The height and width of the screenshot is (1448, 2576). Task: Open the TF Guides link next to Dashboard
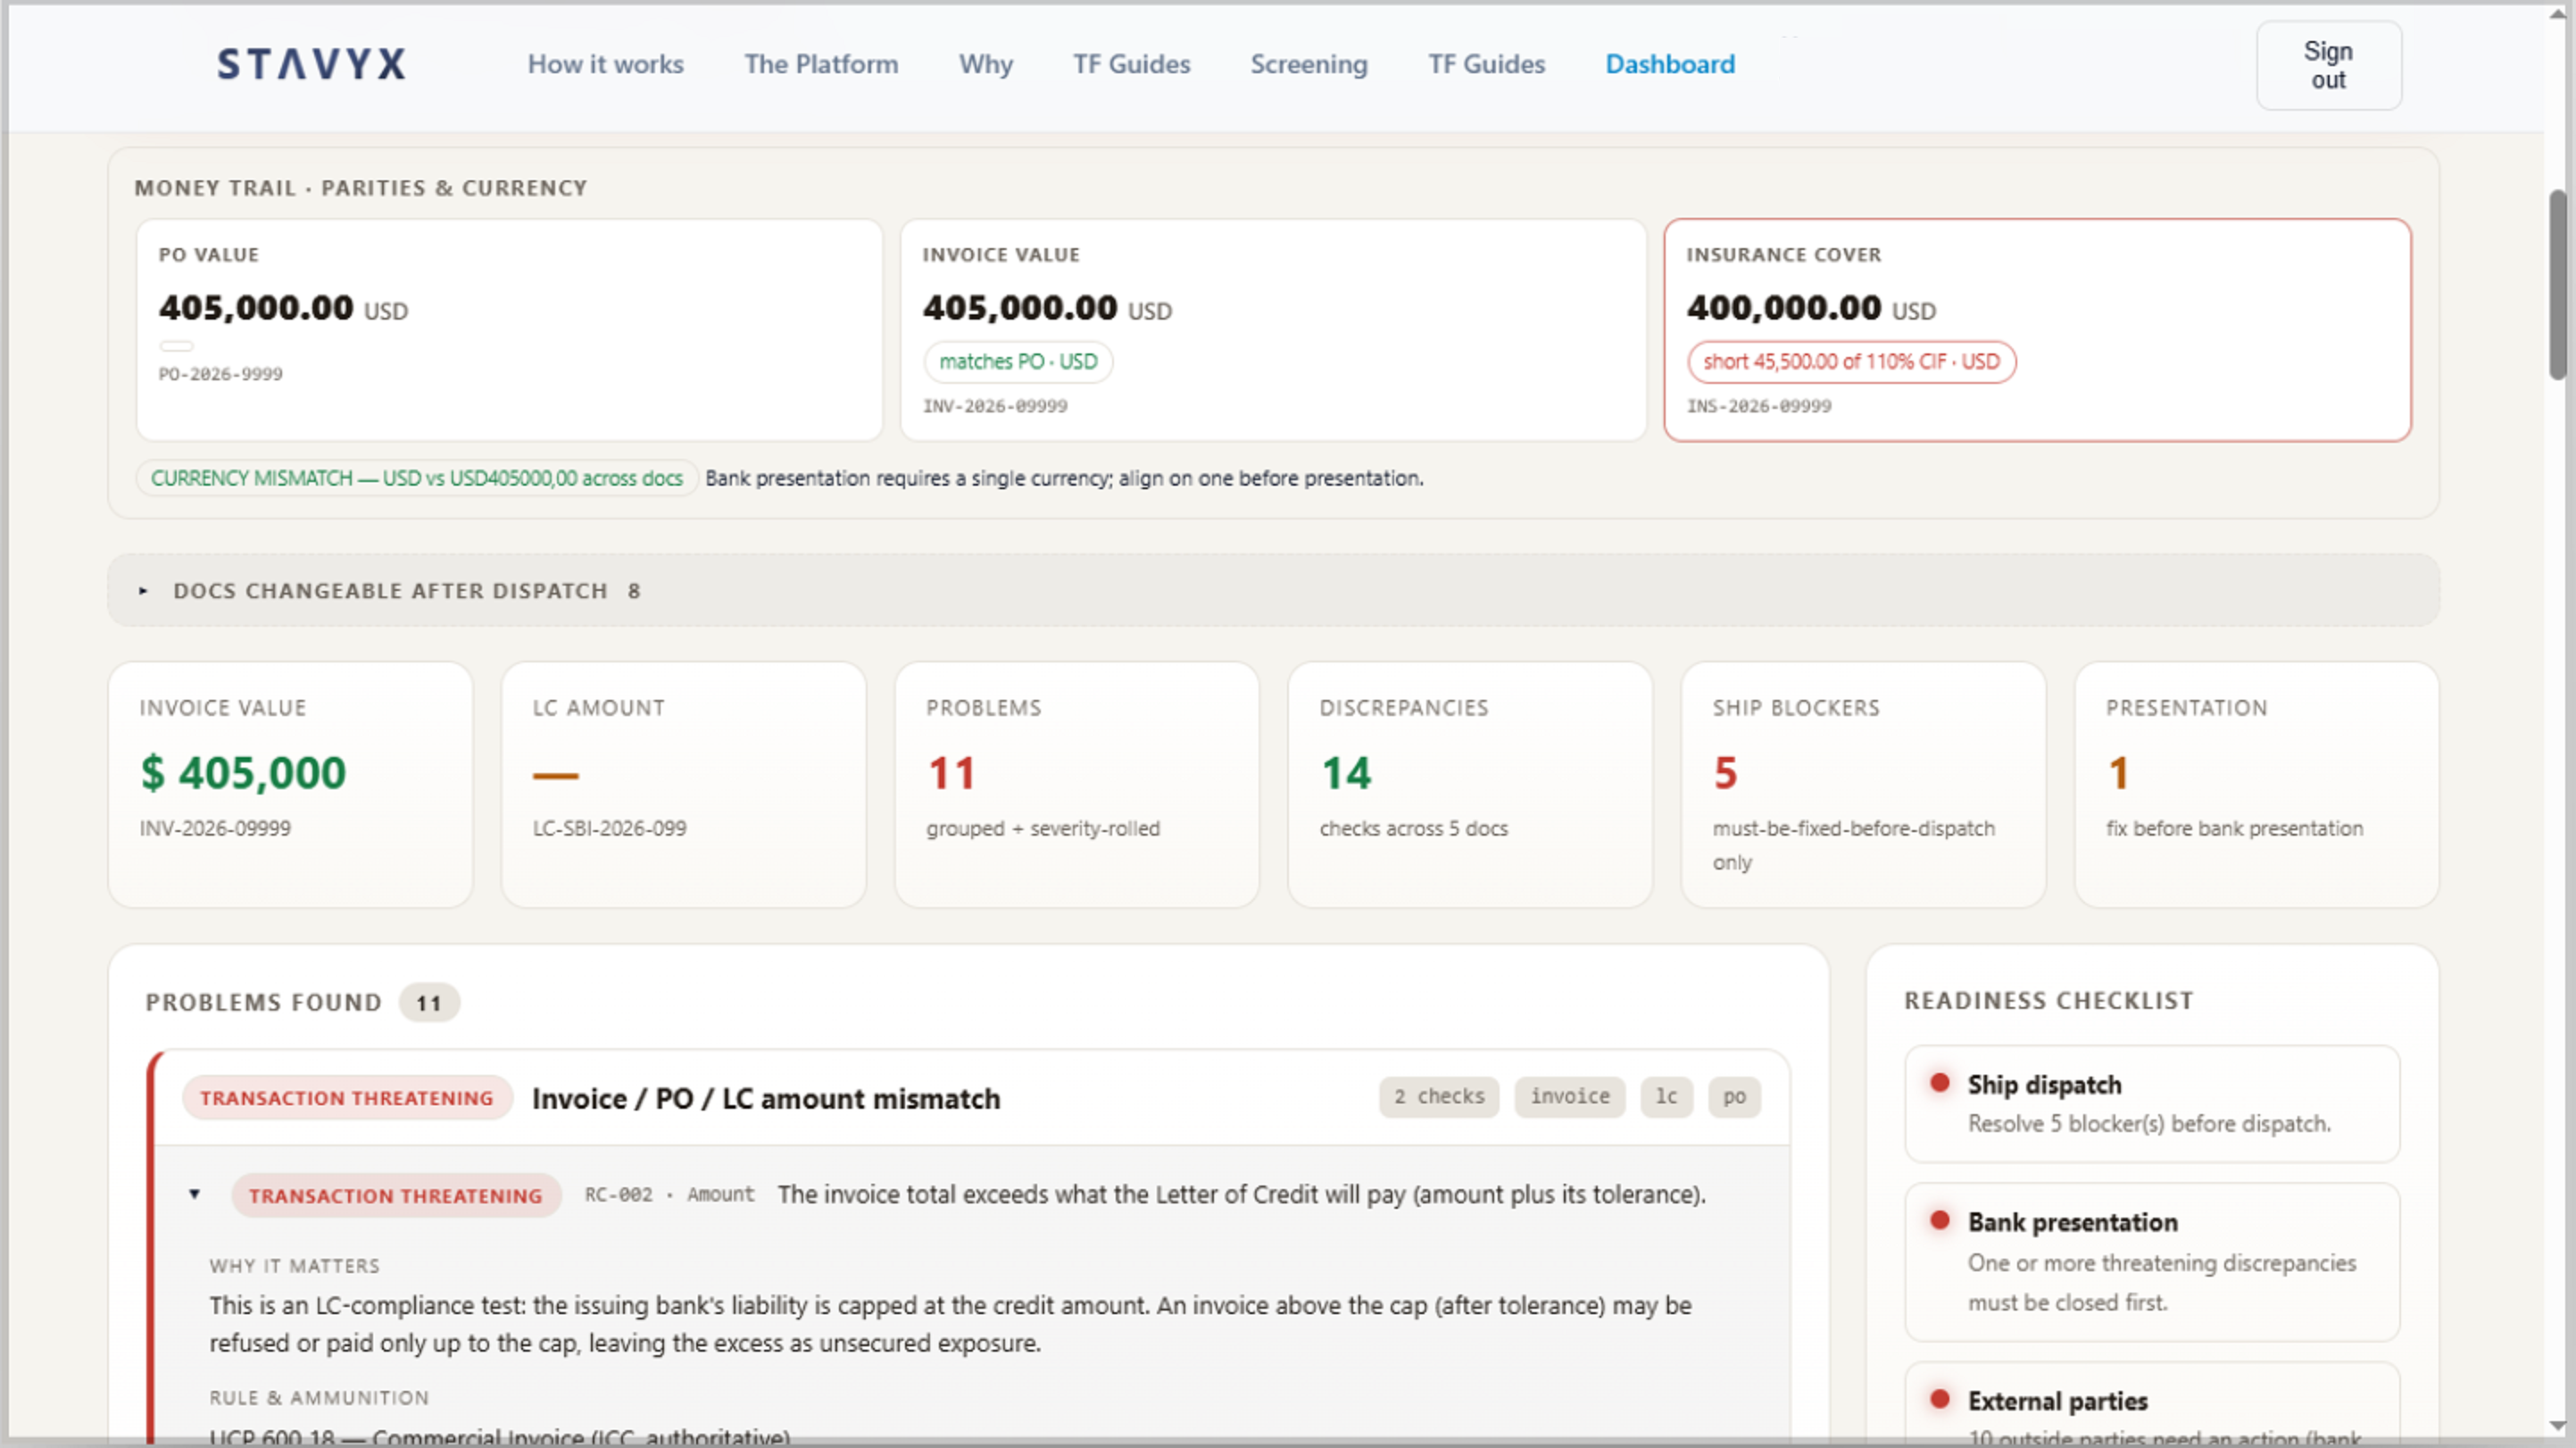tap(1486, 64)
